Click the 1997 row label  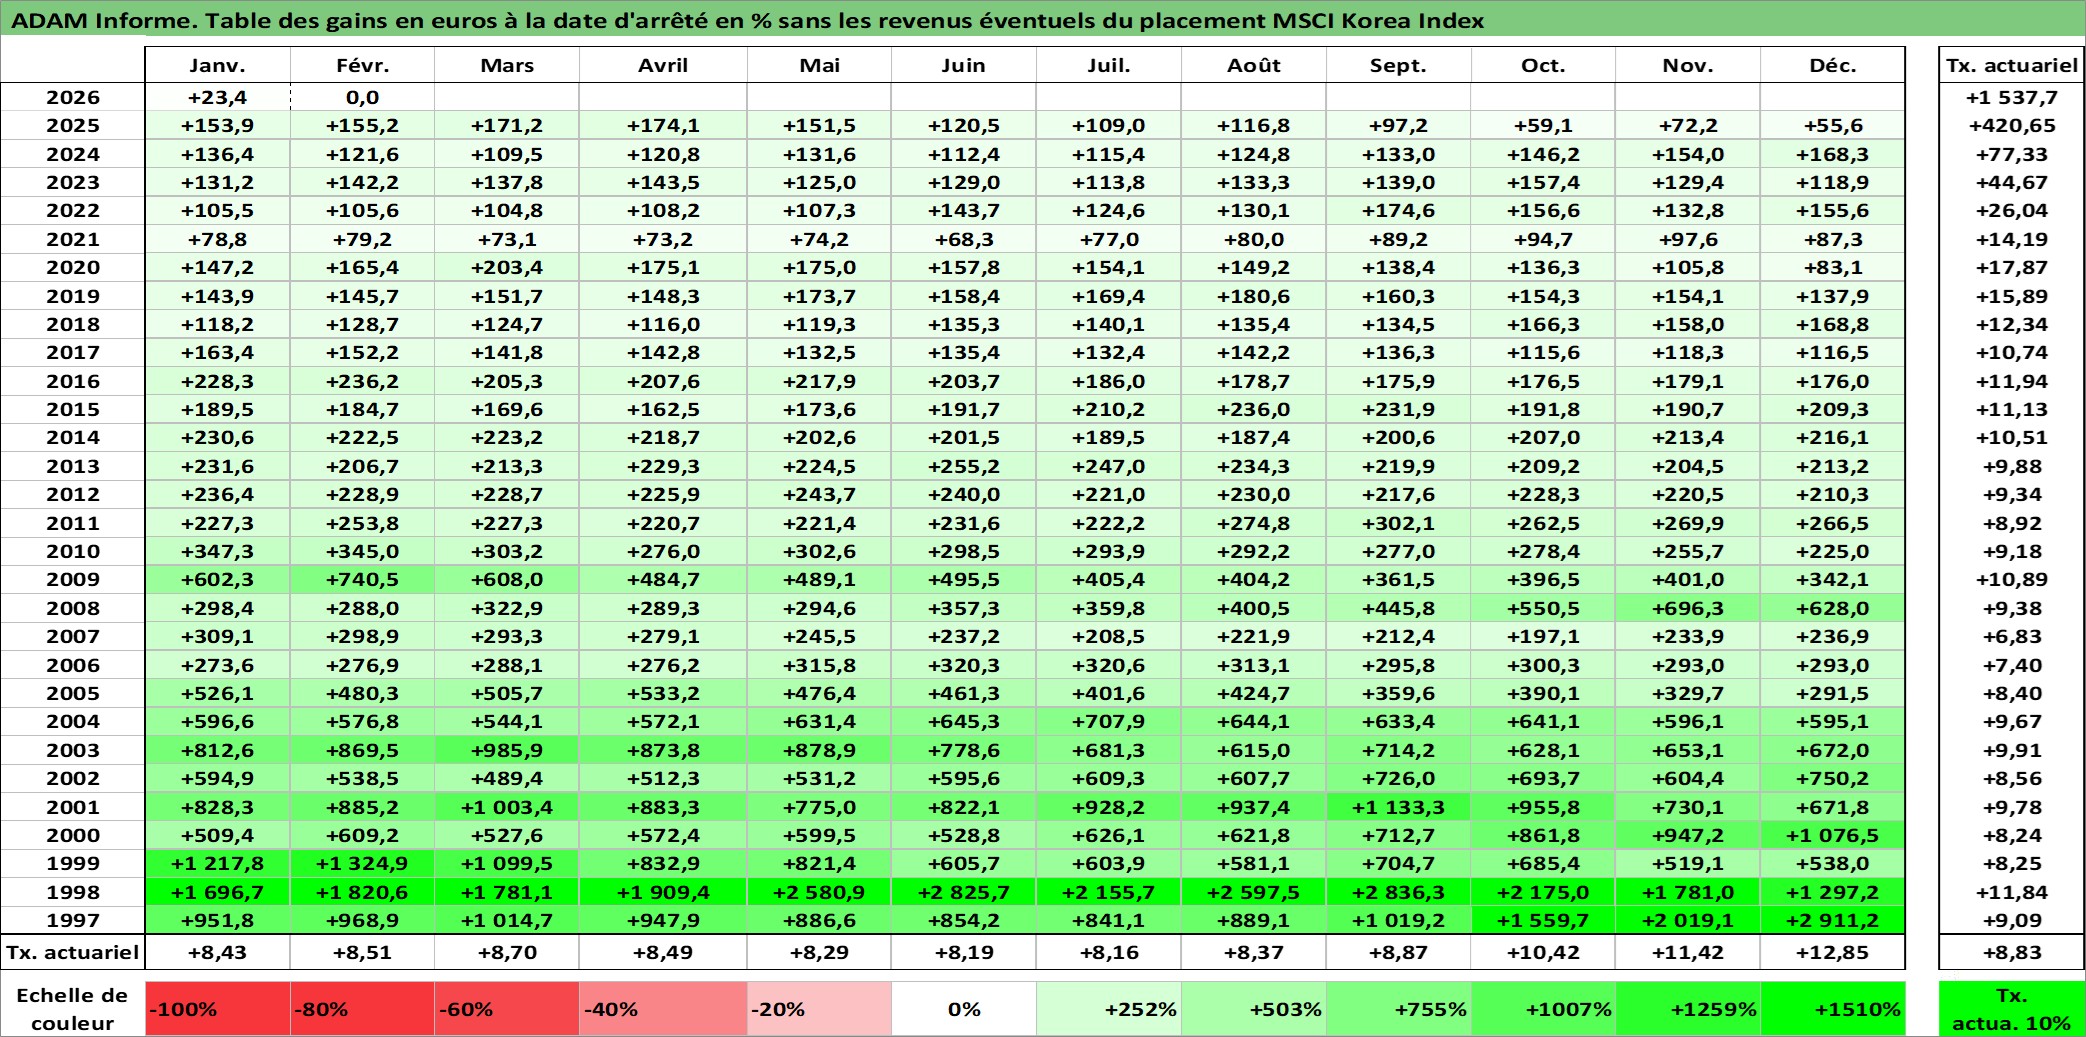[73, 920]
